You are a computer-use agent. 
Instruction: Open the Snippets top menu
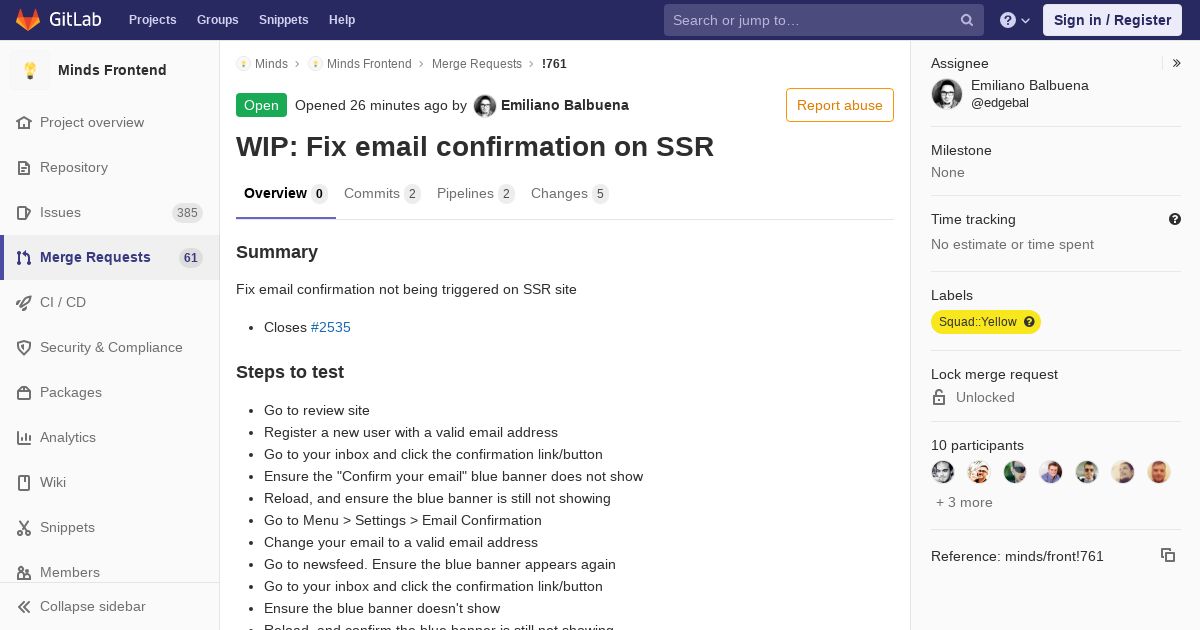(x=284, y=20)
